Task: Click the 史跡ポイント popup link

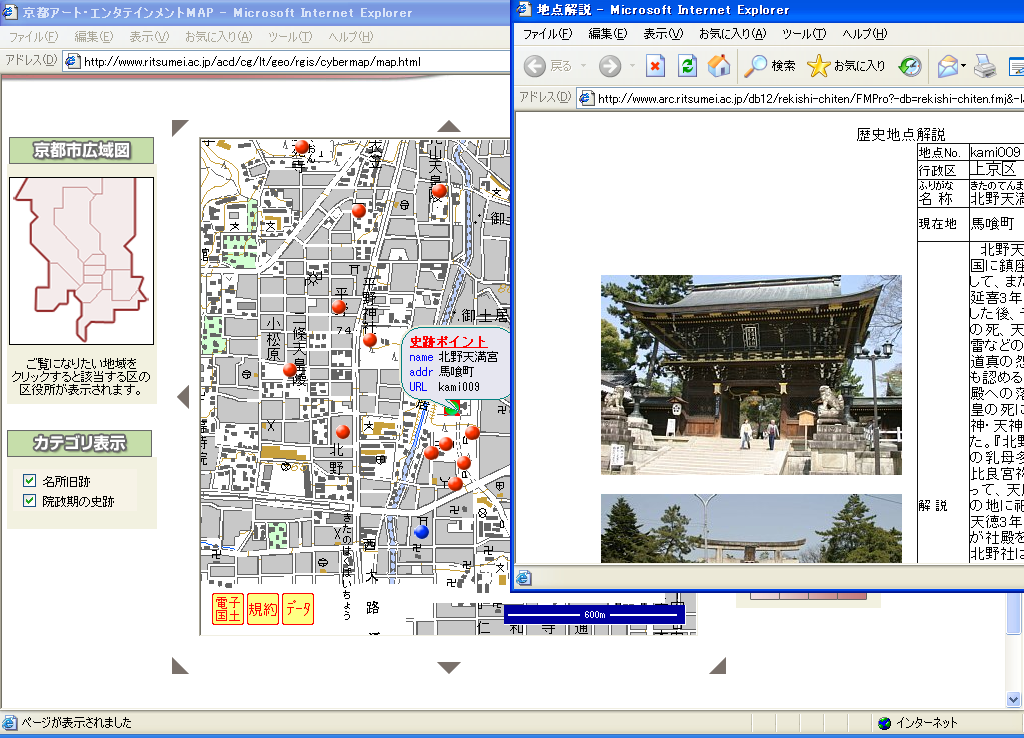Action: pyautogui.click(x=448, y=342)
